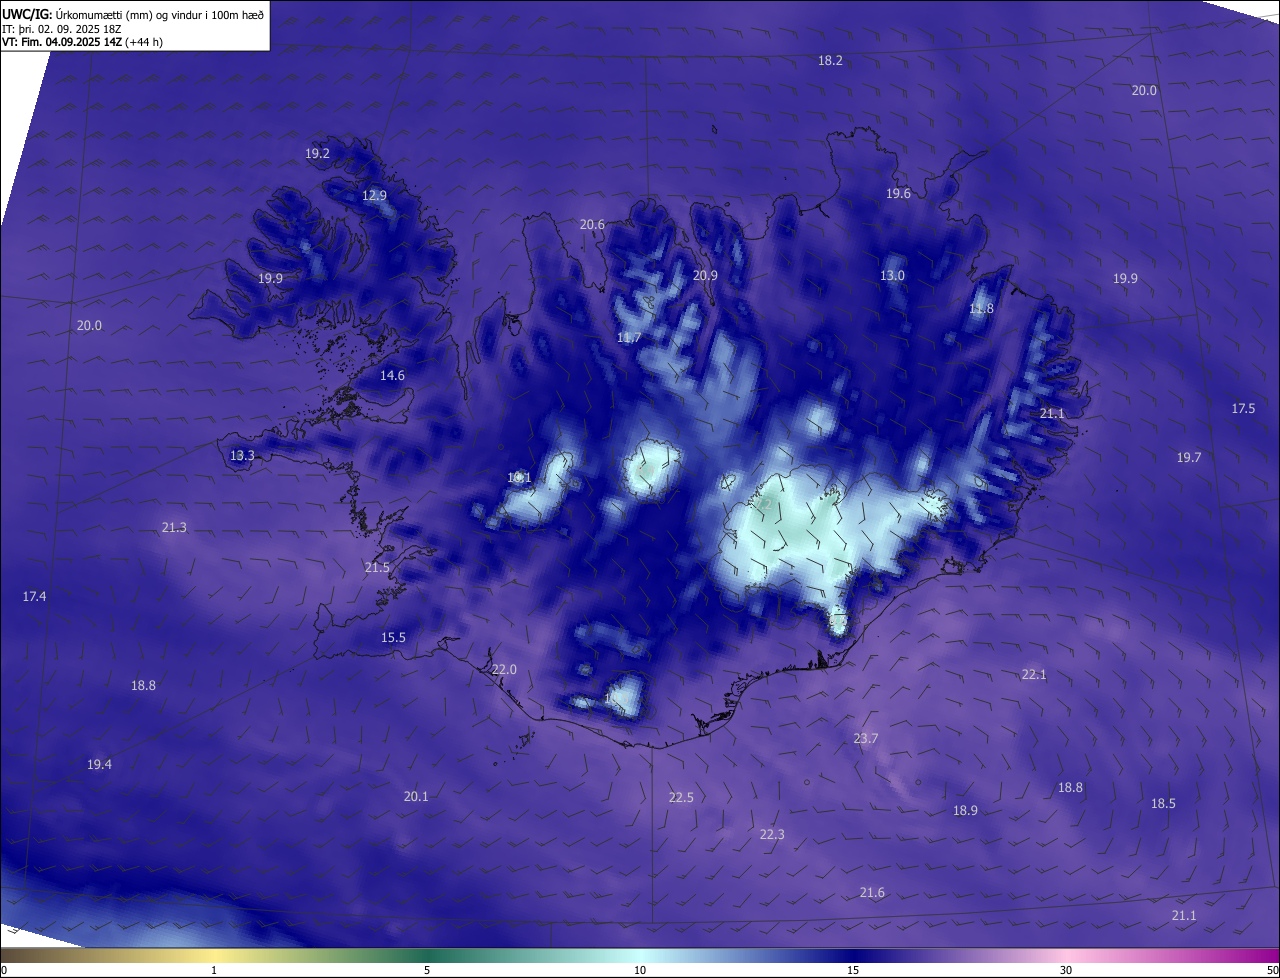
Task: Click the 20.6 value label
Action: [592, 224]
